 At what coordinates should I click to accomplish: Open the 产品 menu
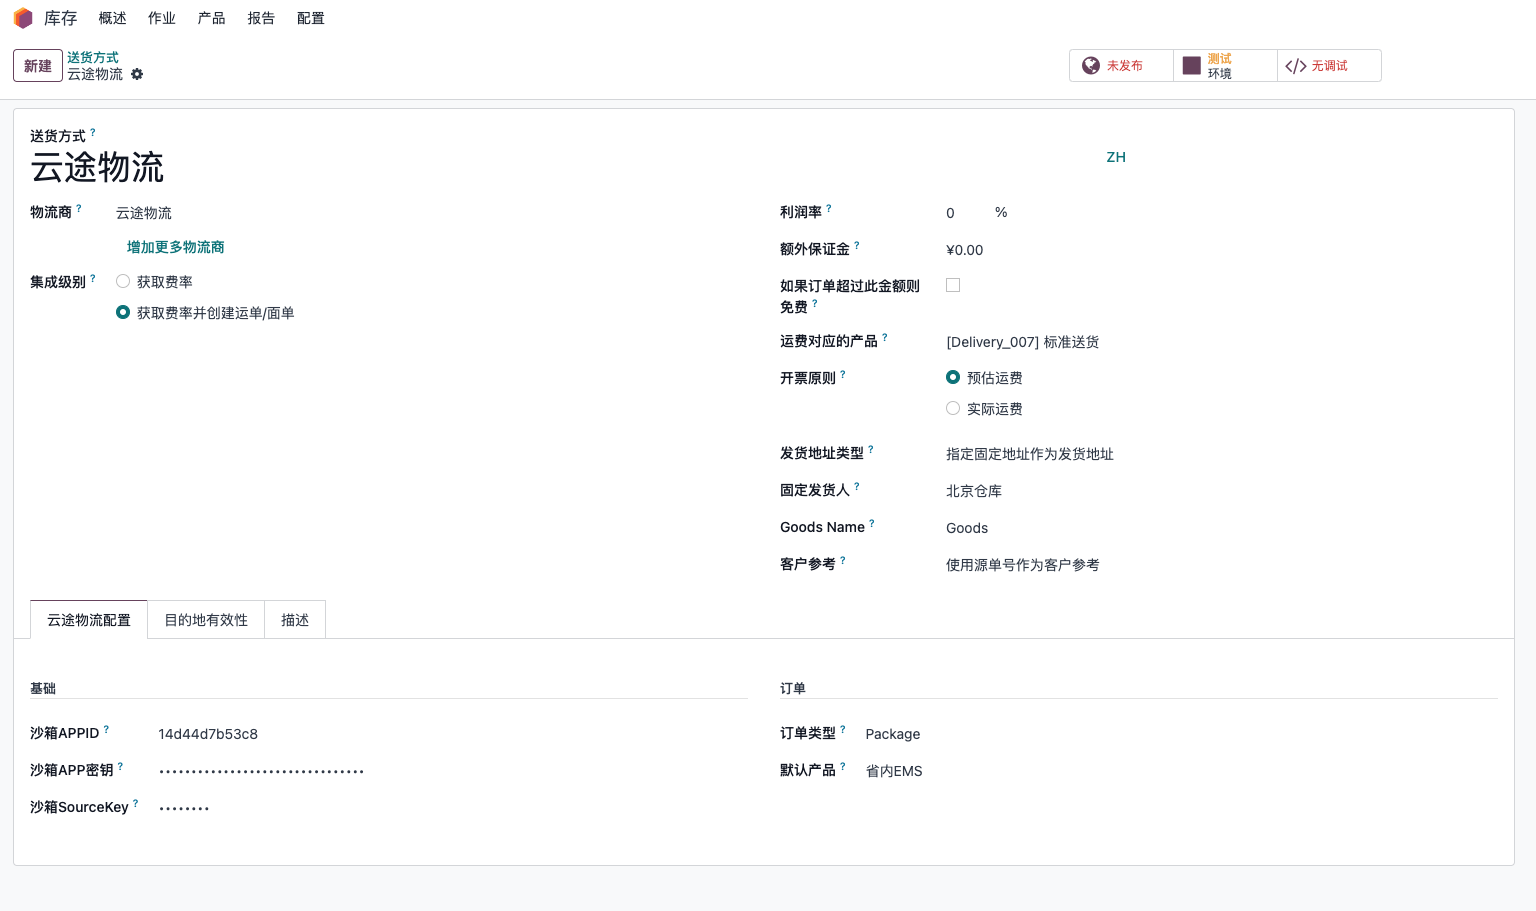(212, 18)
